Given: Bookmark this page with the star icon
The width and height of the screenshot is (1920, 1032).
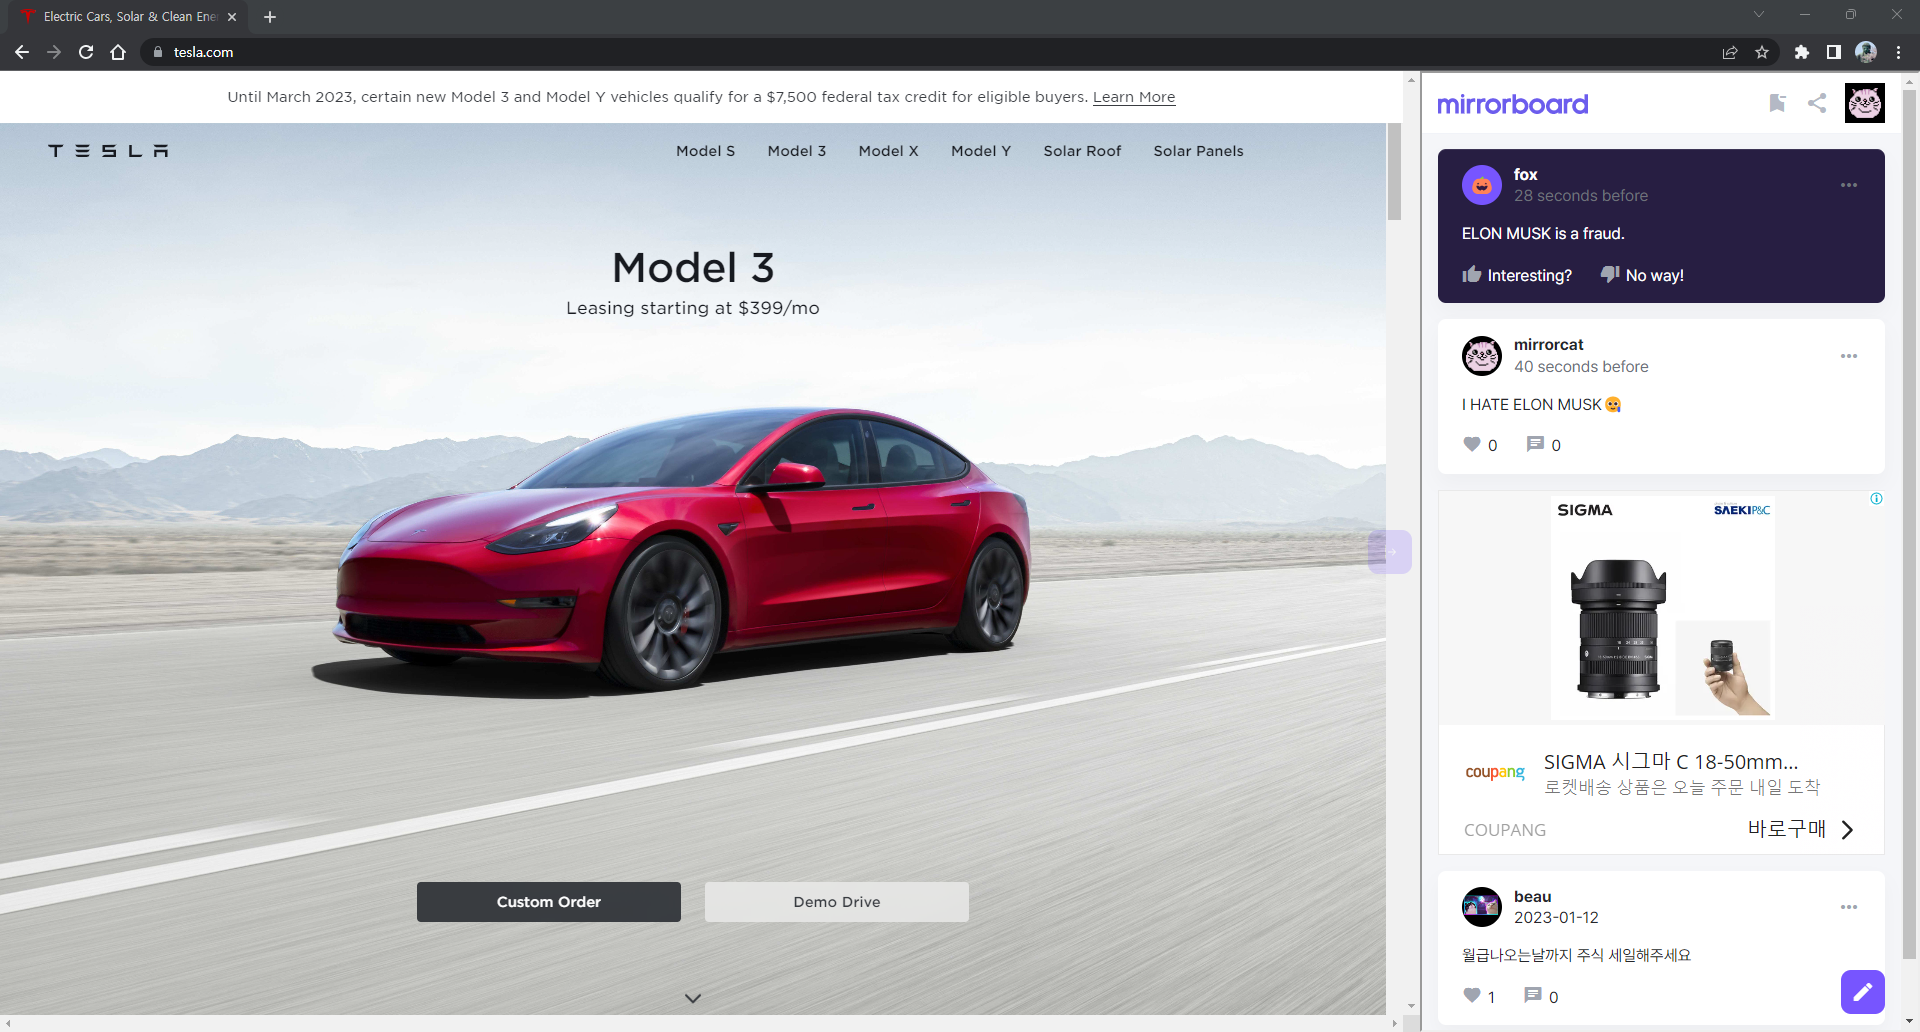Looking at the screenshot, I should point(1762,52).
